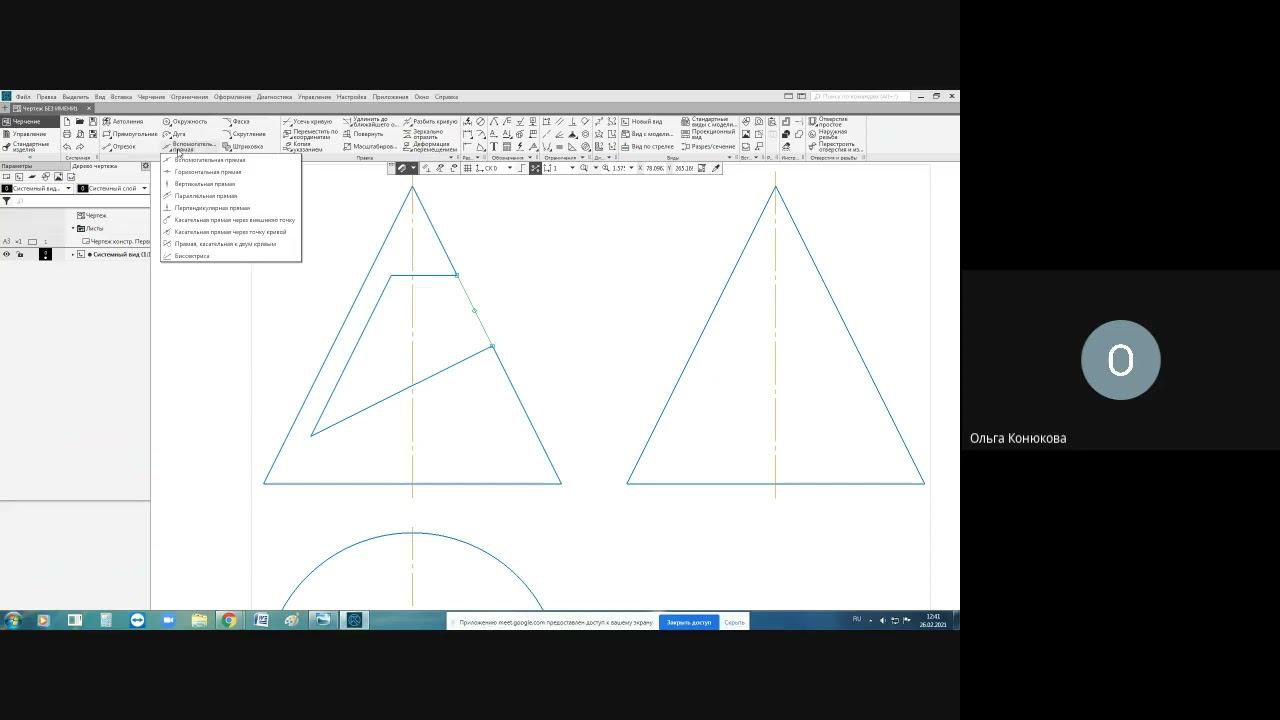Toggle grid display in view toolbar
This screenshot has width=1280, height=720.
point(468,168)
